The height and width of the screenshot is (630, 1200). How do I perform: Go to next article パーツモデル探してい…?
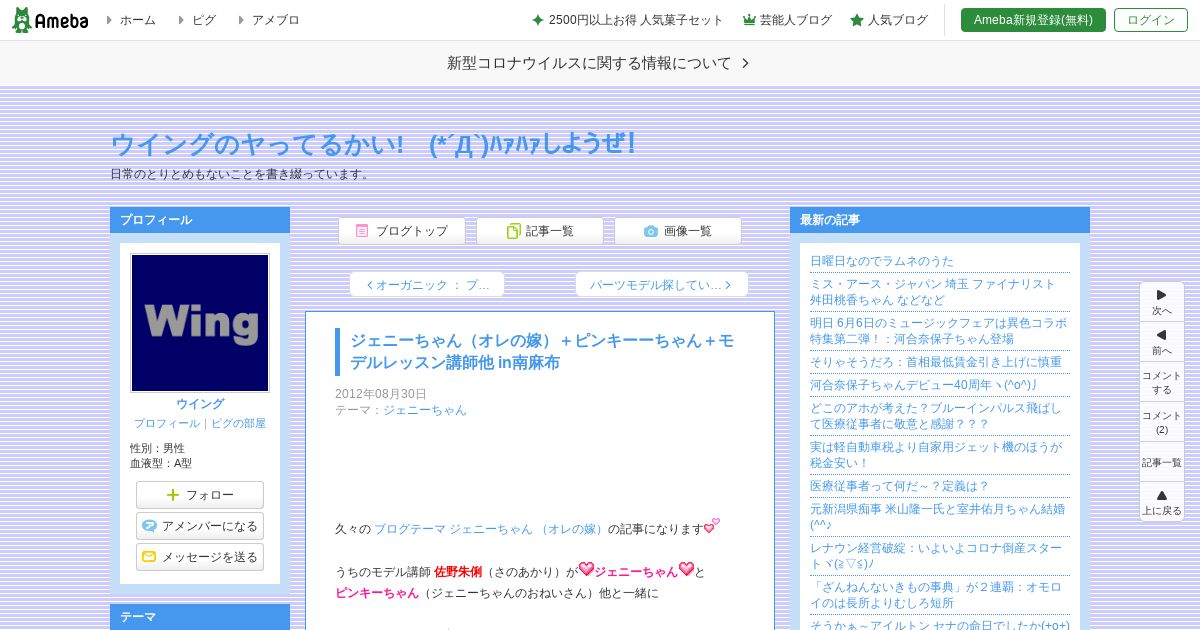pyautogui.click(x=661, y=285)
